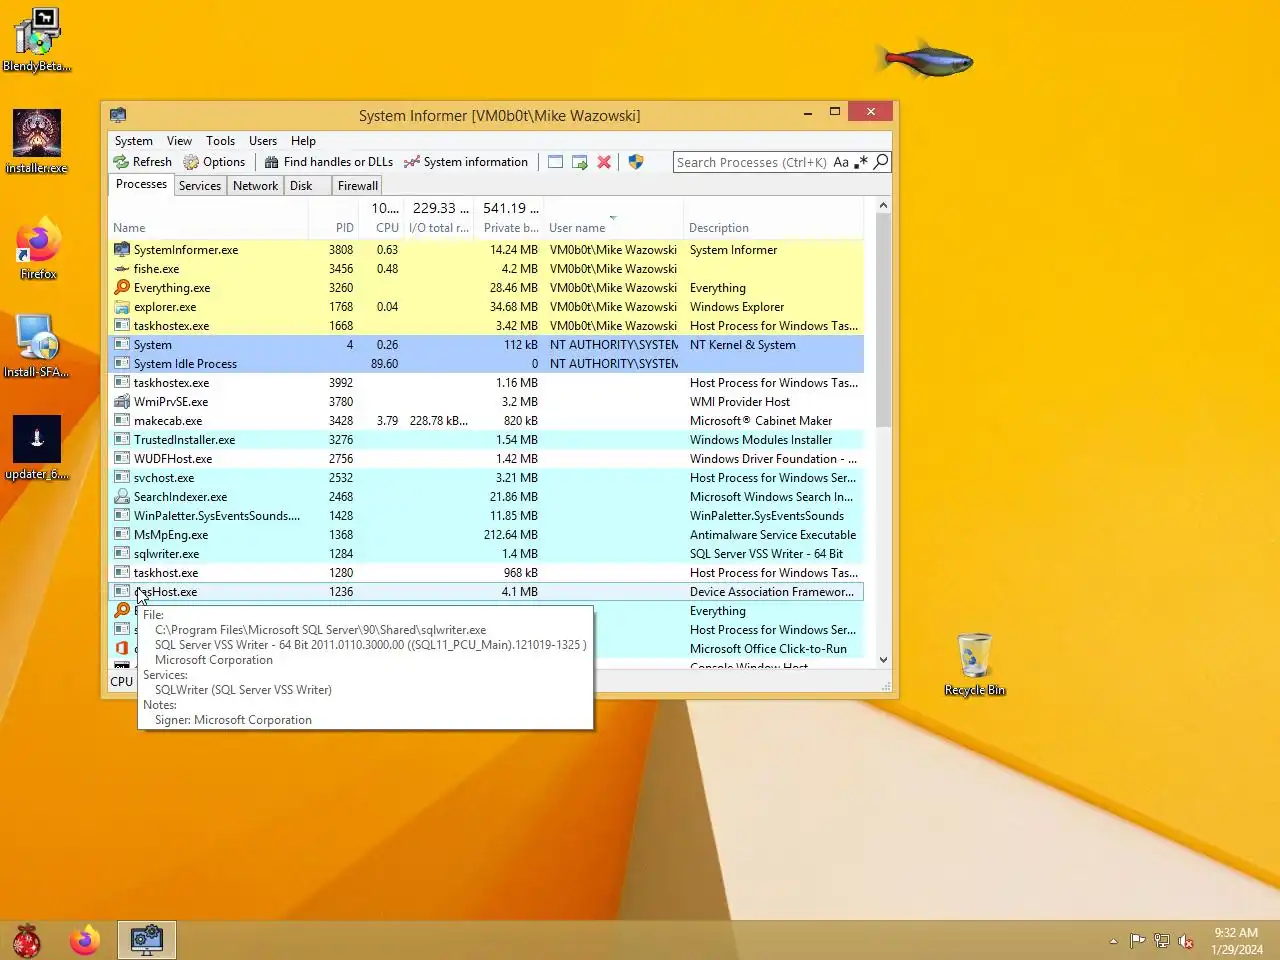1280x960 pixels.
Task: Click scrollbar down arrow in process list
Action: (x=883, y=659)
